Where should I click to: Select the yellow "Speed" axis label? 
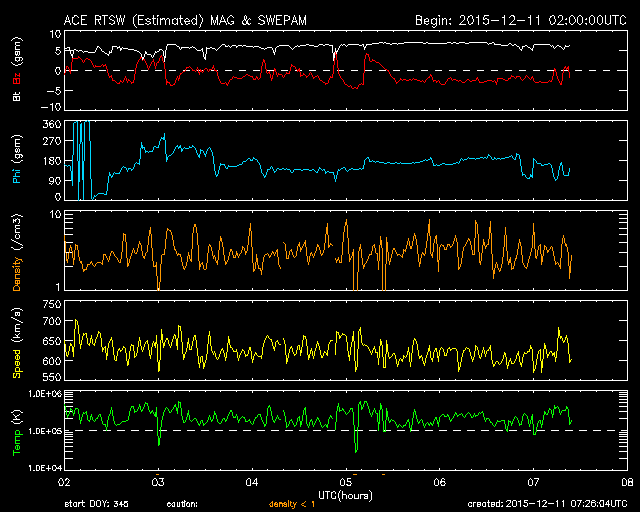click(x=17, y=363)
